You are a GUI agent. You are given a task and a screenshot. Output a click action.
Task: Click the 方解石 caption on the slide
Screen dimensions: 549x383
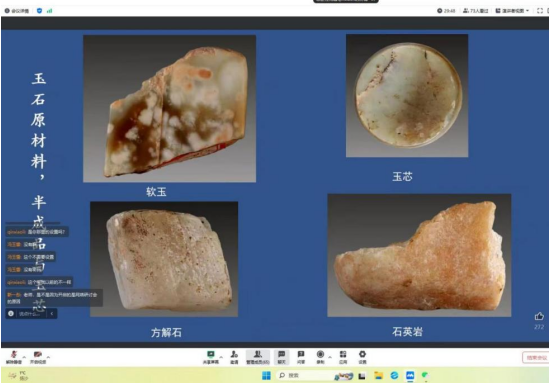pyautogui.click(x=166, y=332)
